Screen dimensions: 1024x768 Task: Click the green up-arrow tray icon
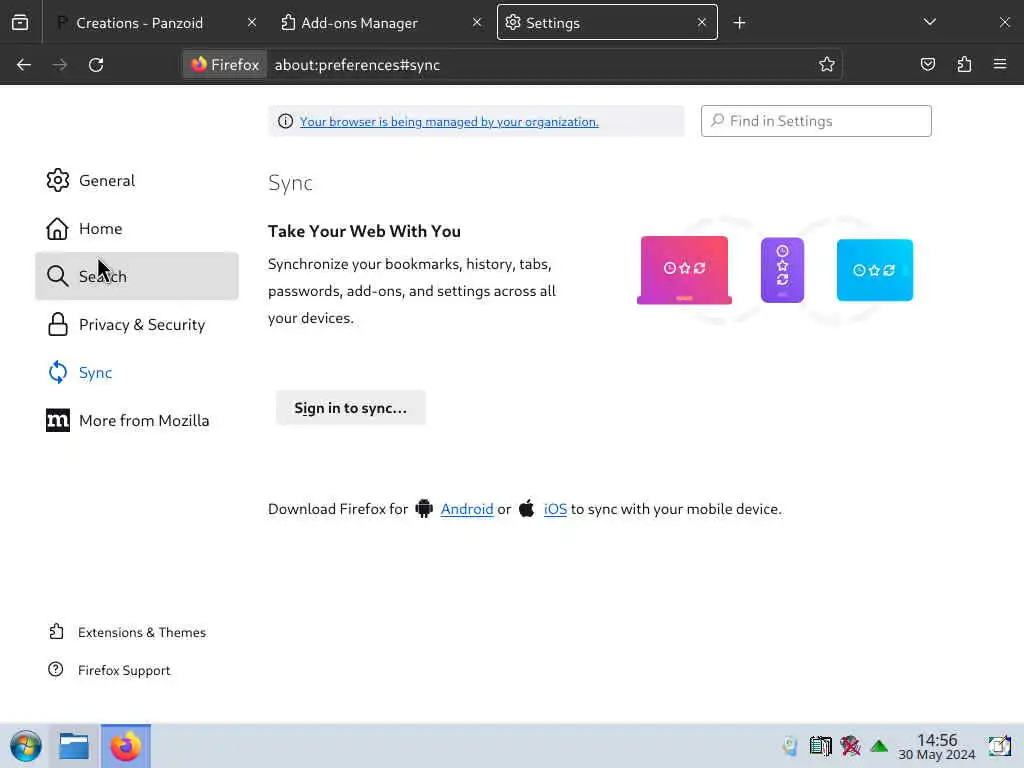click(879, 746)
